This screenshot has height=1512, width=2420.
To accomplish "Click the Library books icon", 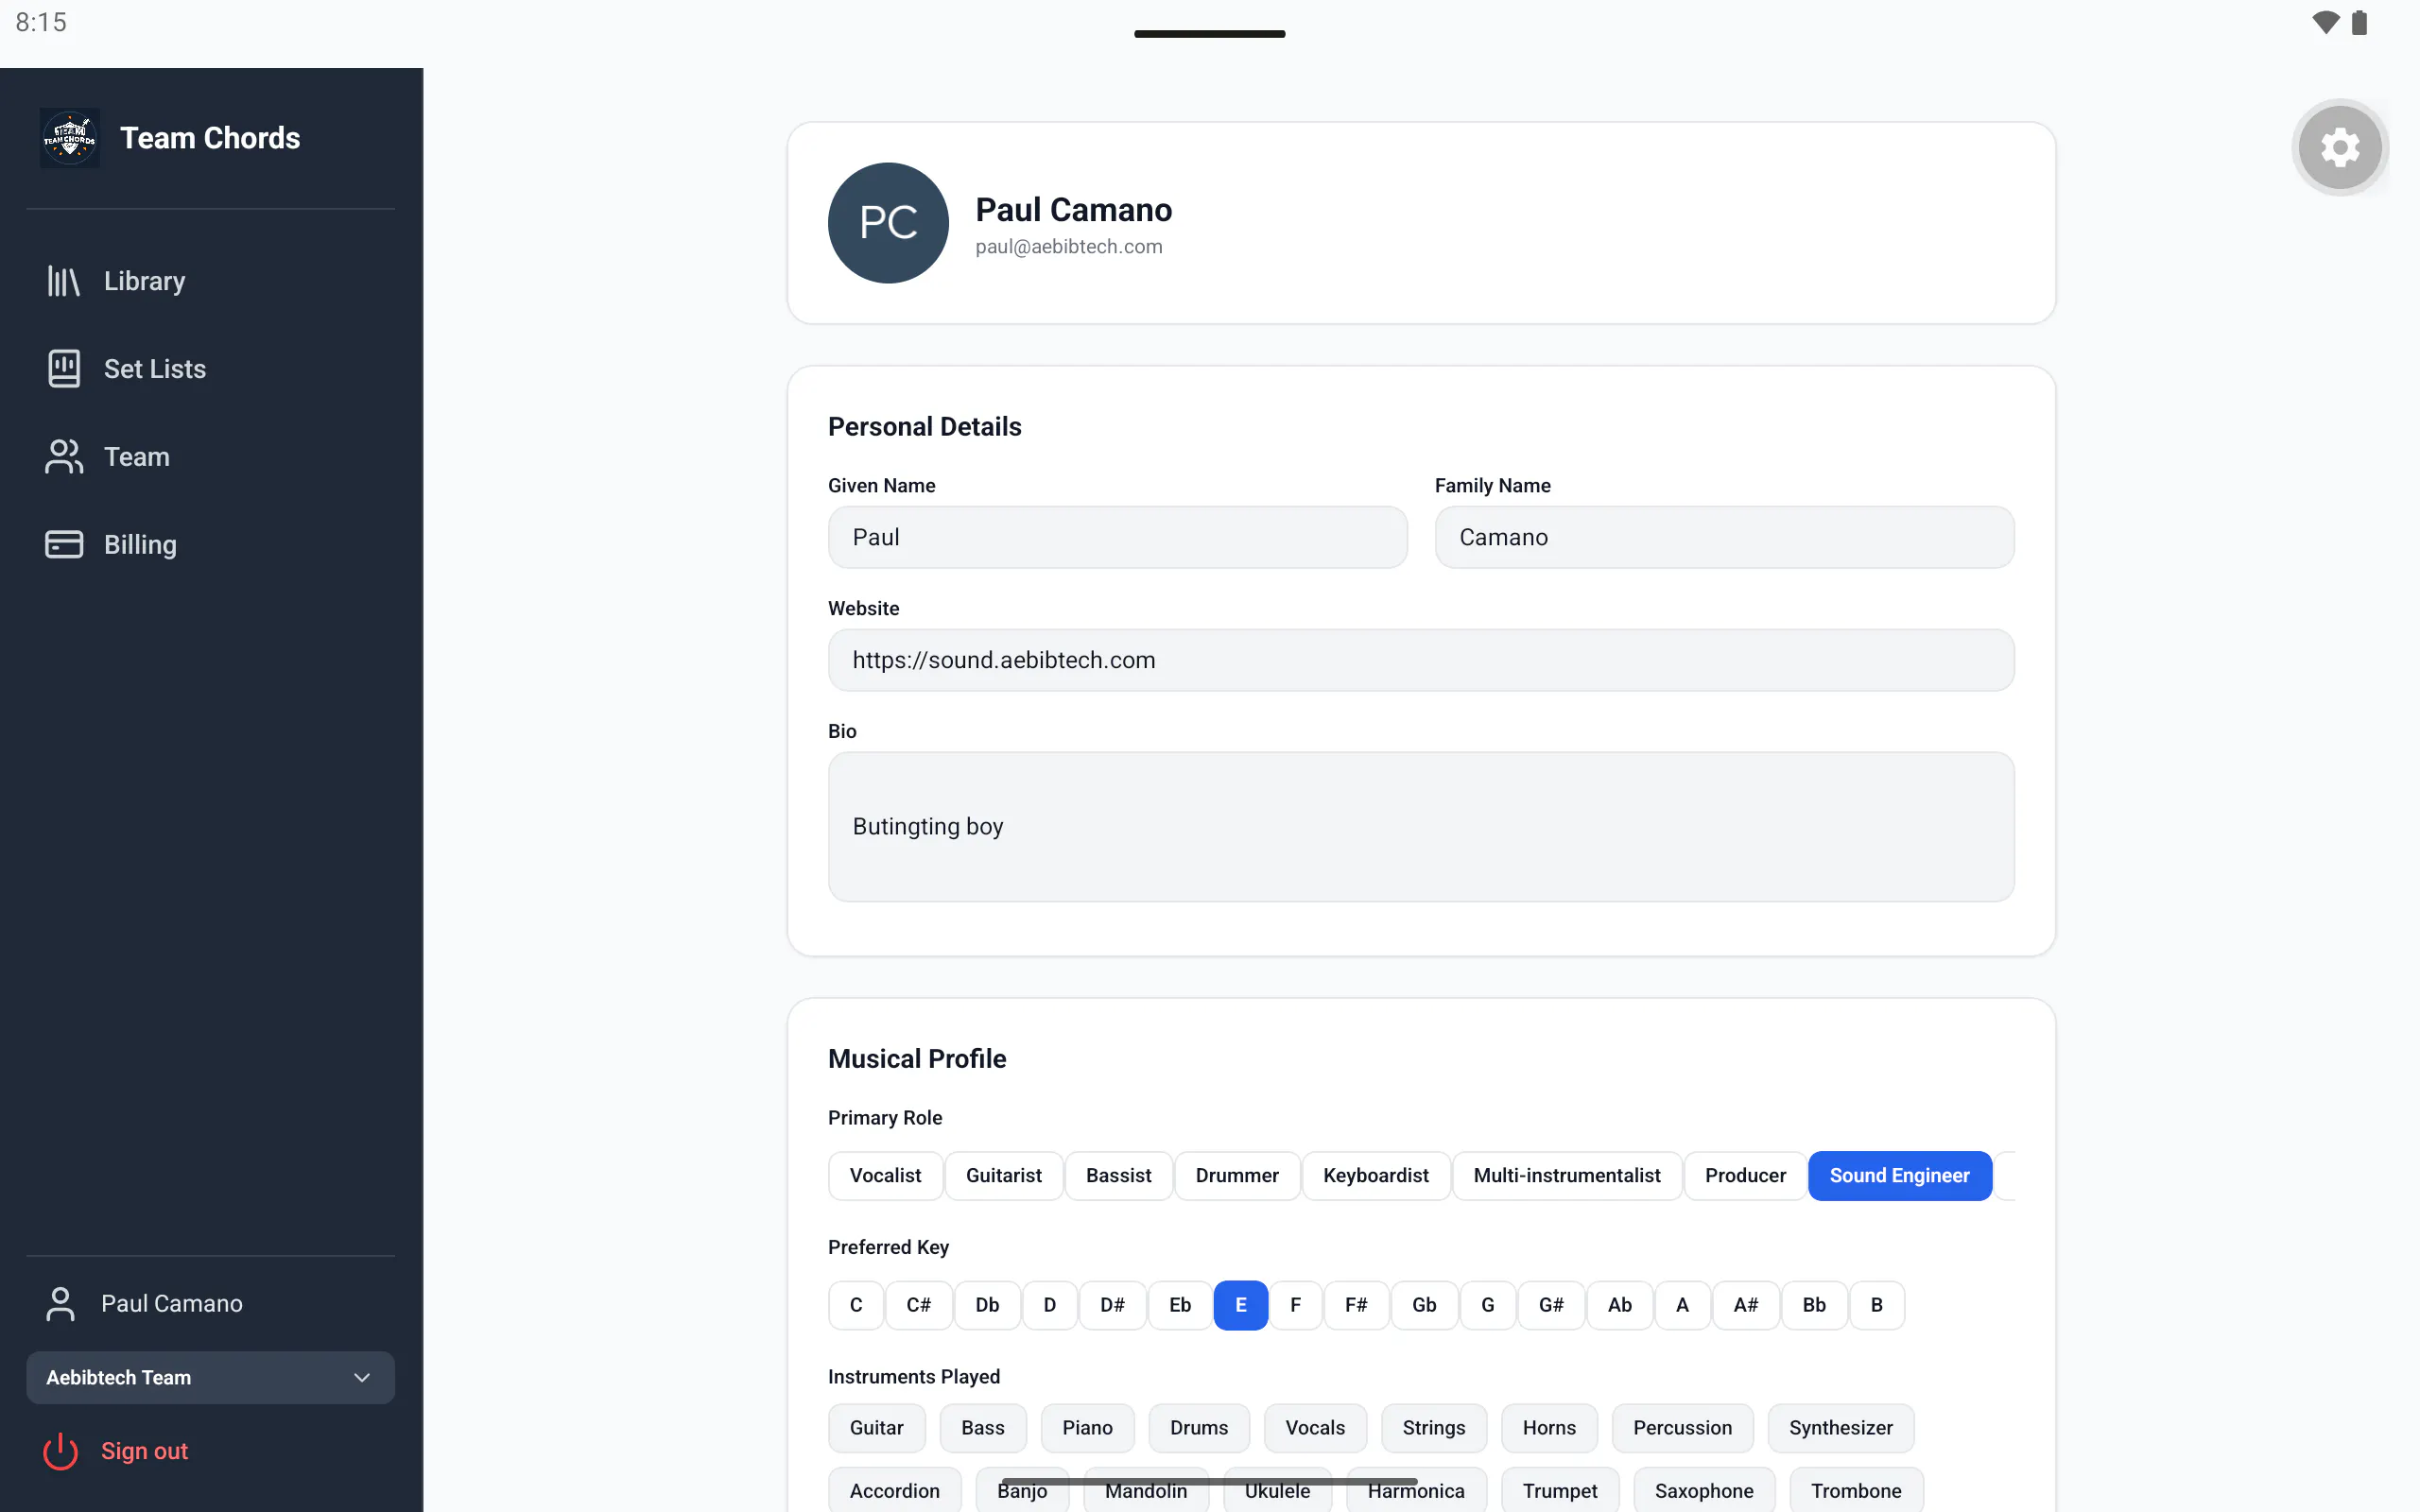I will tap(63, 281).
